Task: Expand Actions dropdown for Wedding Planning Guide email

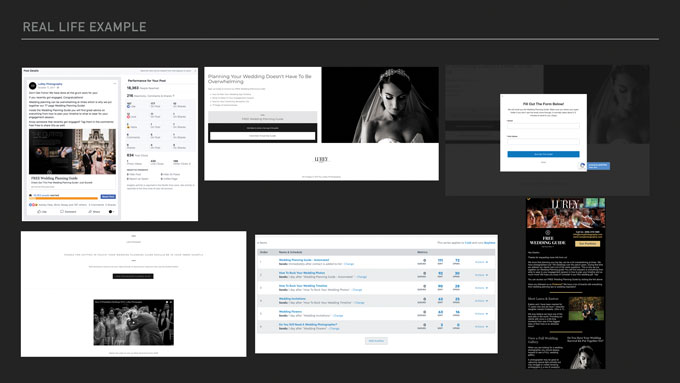Action: 481,262
